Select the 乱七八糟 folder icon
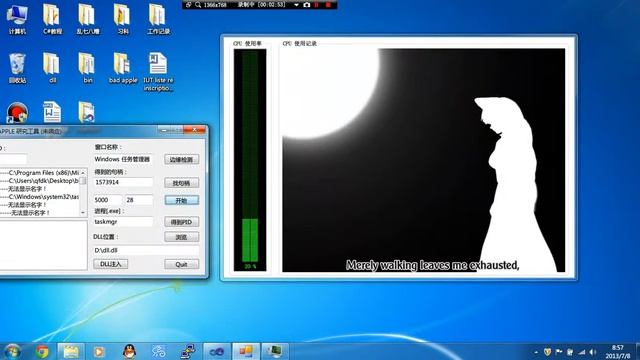 (87, 19)
